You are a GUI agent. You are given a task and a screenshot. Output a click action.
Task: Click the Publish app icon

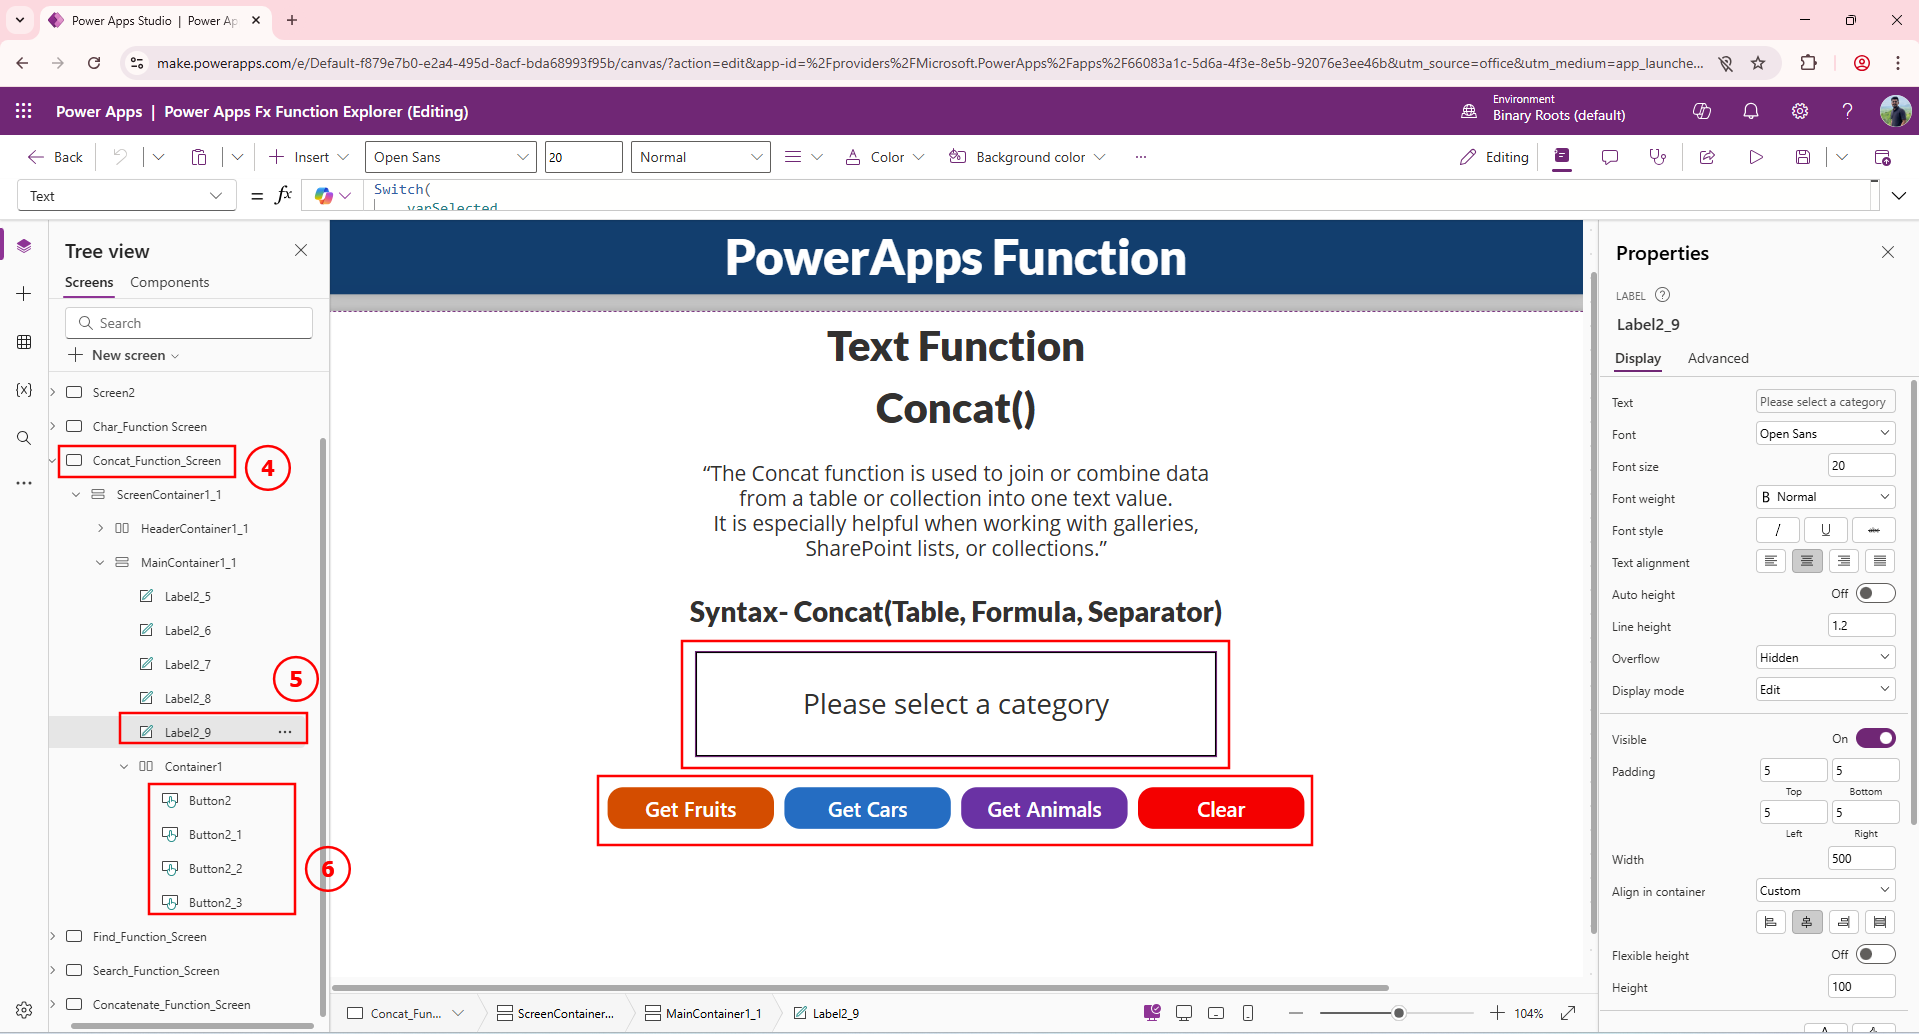[x=1882, y=157]
